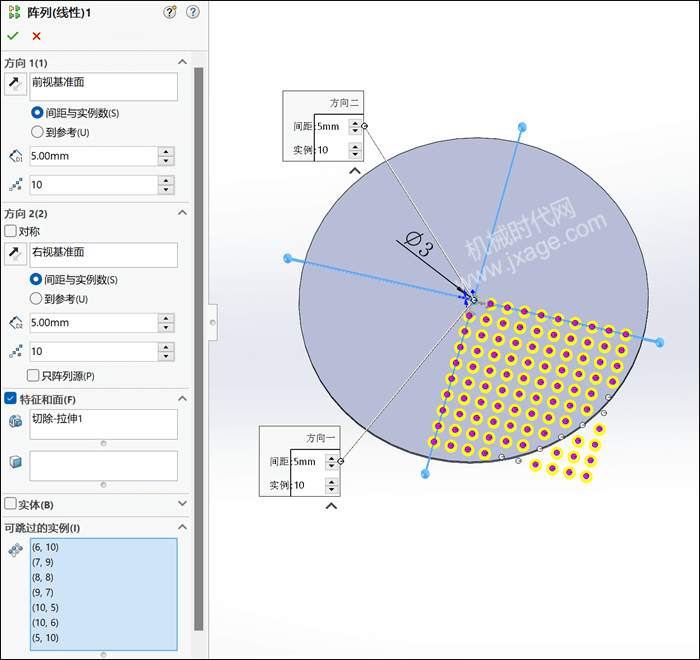700x660 pixels.
Task: Click Direction 2 reference box 右视基准面
Action: 104,255
